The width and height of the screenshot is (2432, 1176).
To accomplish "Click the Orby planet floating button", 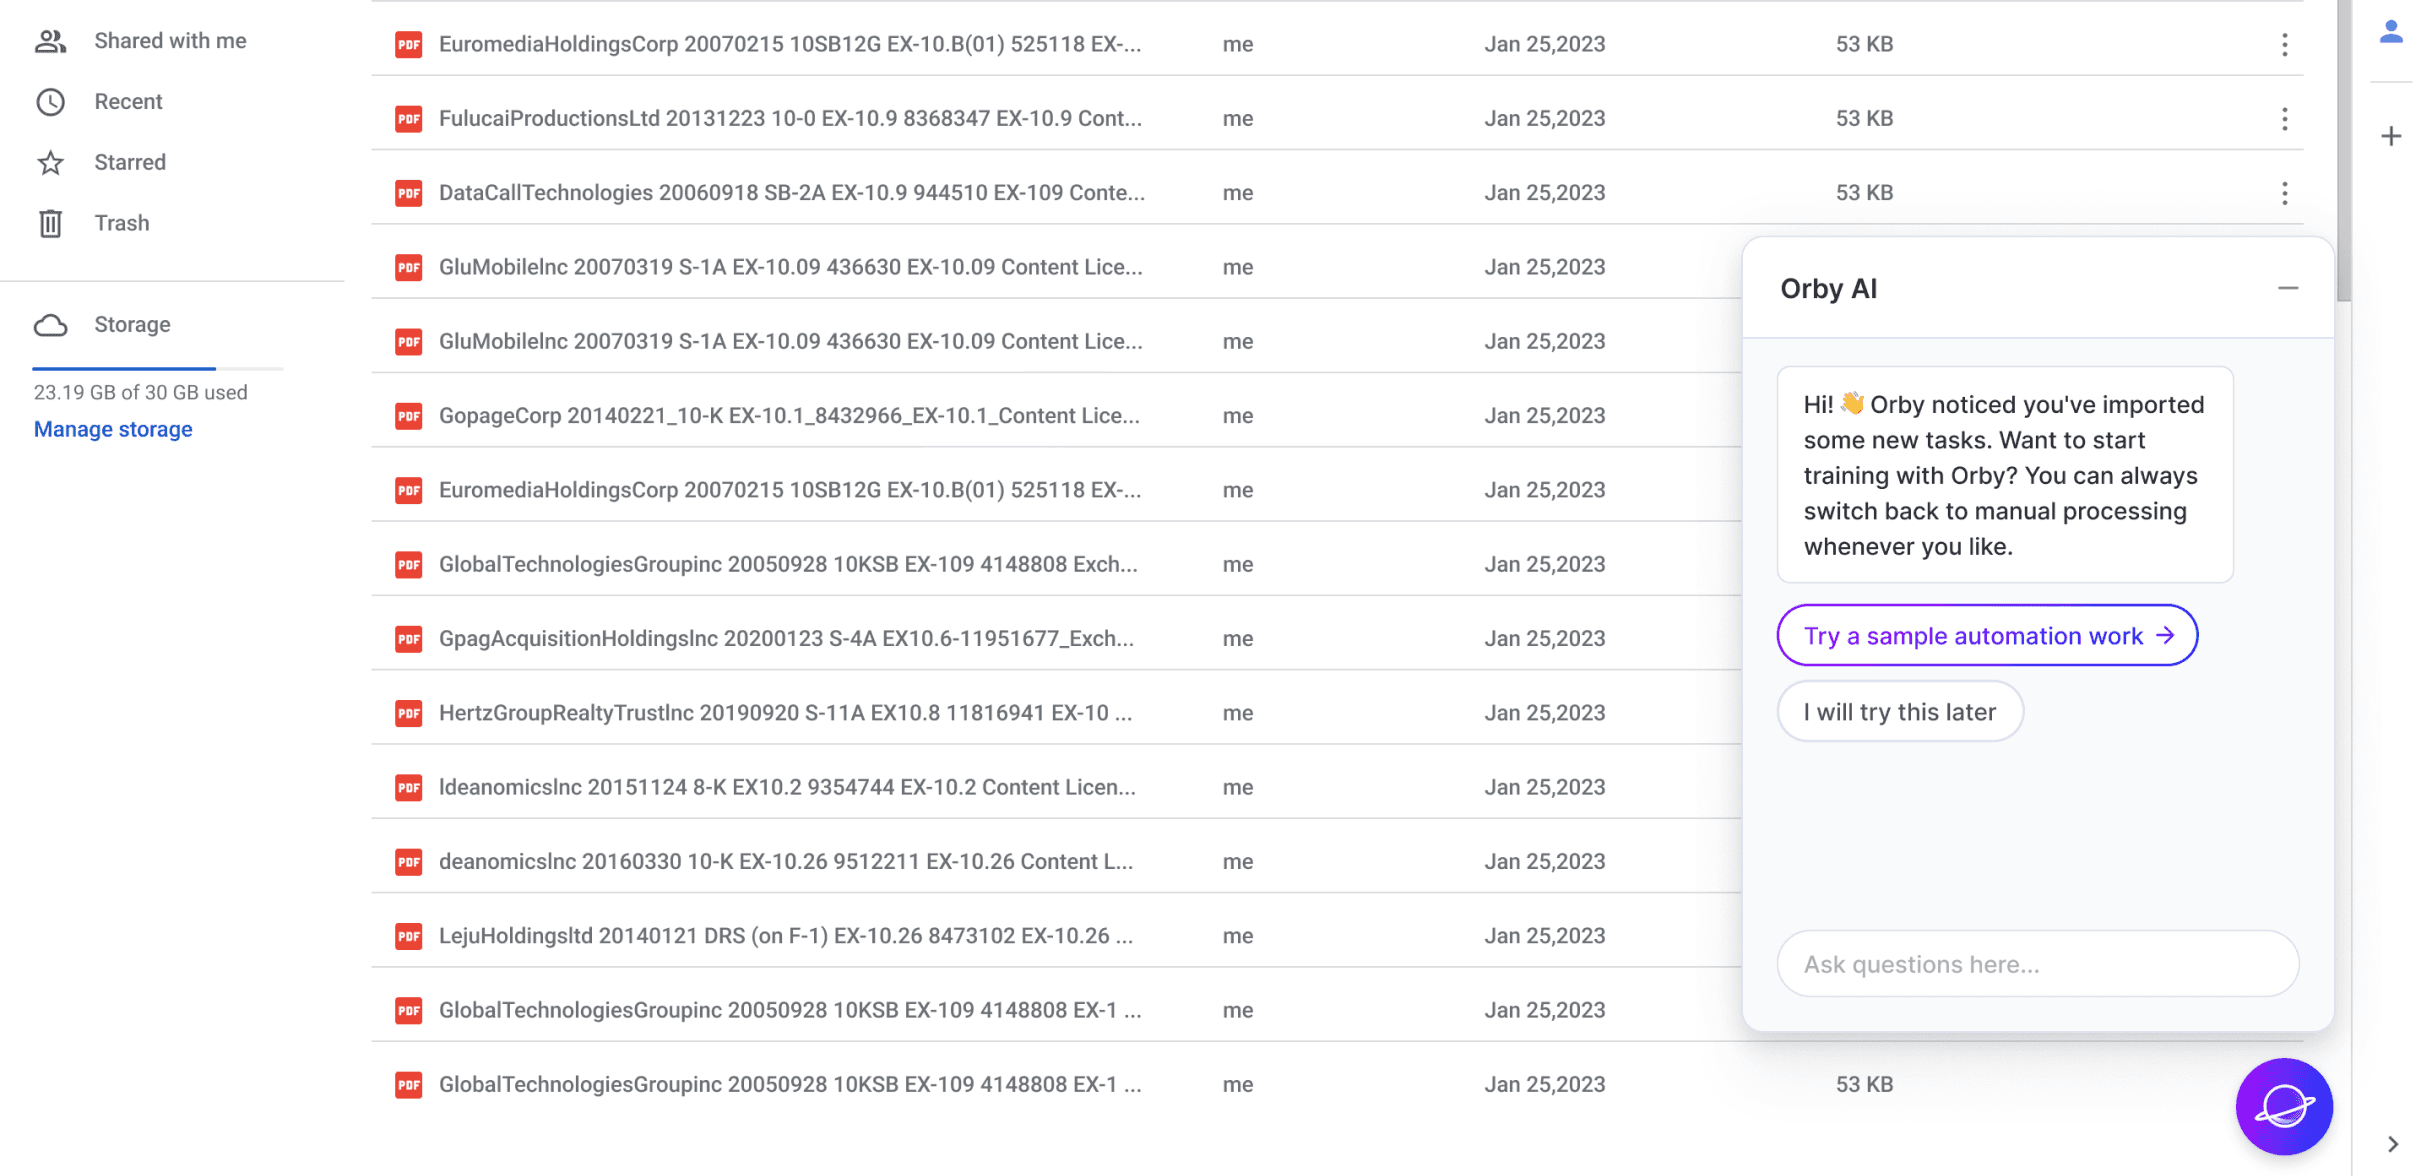I will (2283, 1106).
